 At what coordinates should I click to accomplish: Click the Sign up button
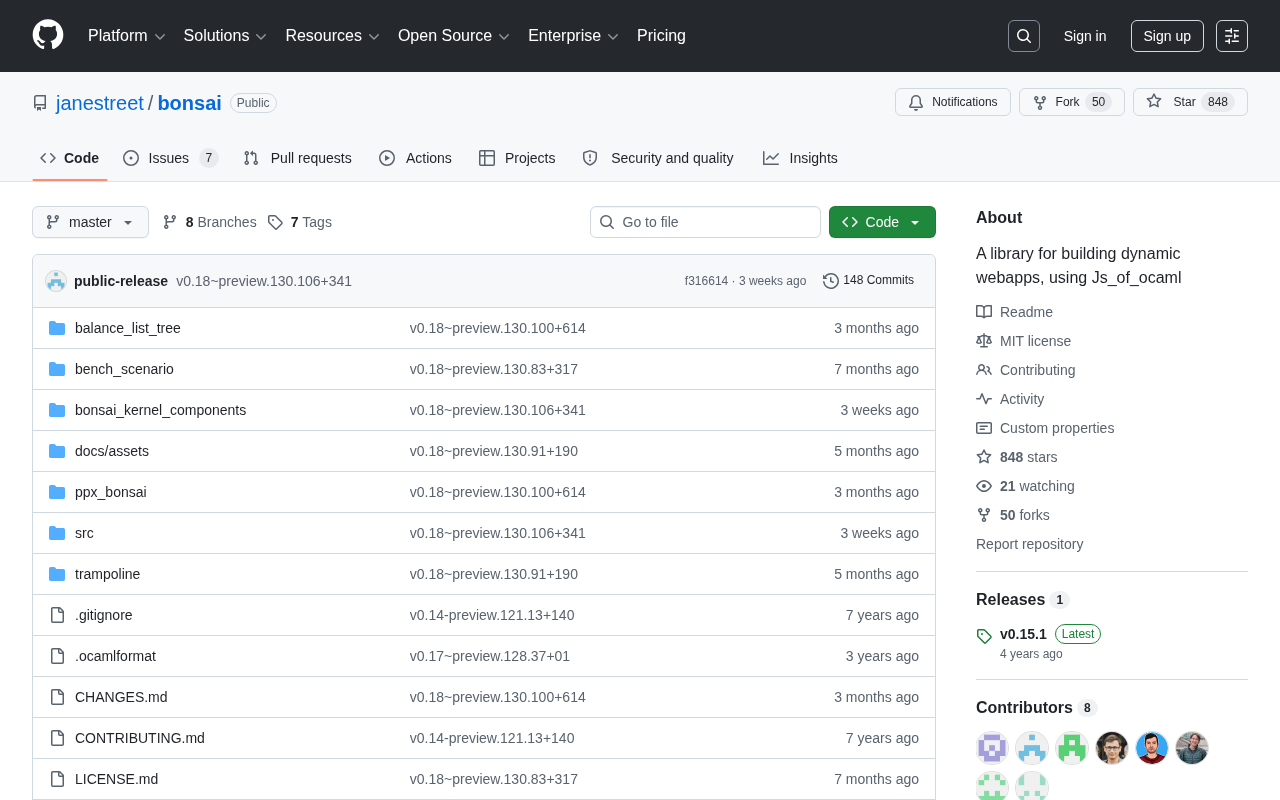[x=1167, y=36]
